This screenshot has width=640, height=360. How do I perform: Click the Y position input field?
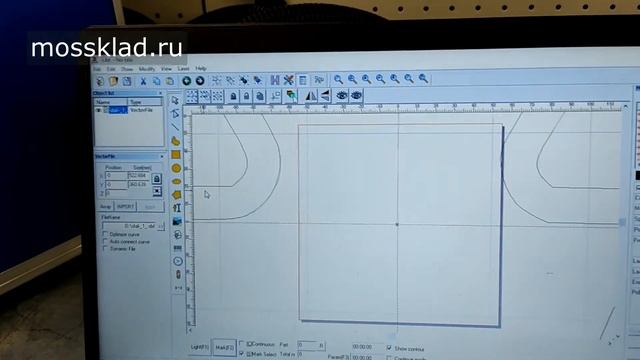[x=116, y=184]
